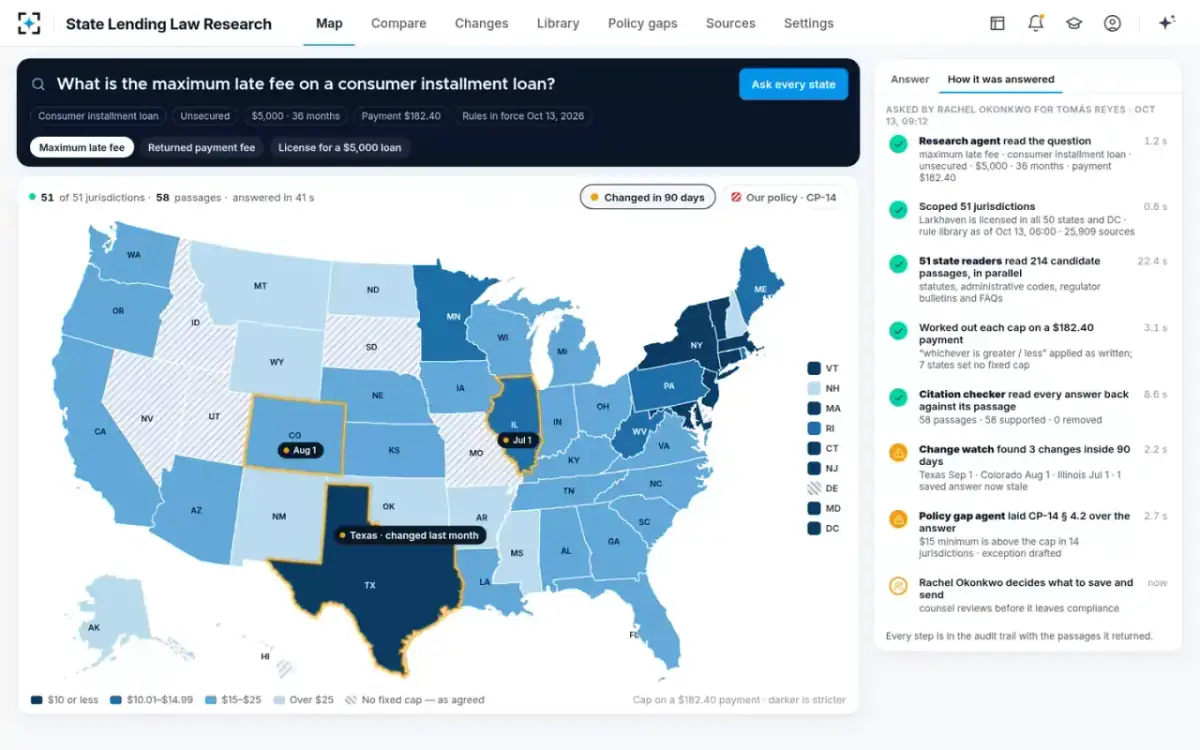This screenshot has height=750, width=1200.
Task: Click the Over $25 legend swatch
Action: tap(280, 700)
